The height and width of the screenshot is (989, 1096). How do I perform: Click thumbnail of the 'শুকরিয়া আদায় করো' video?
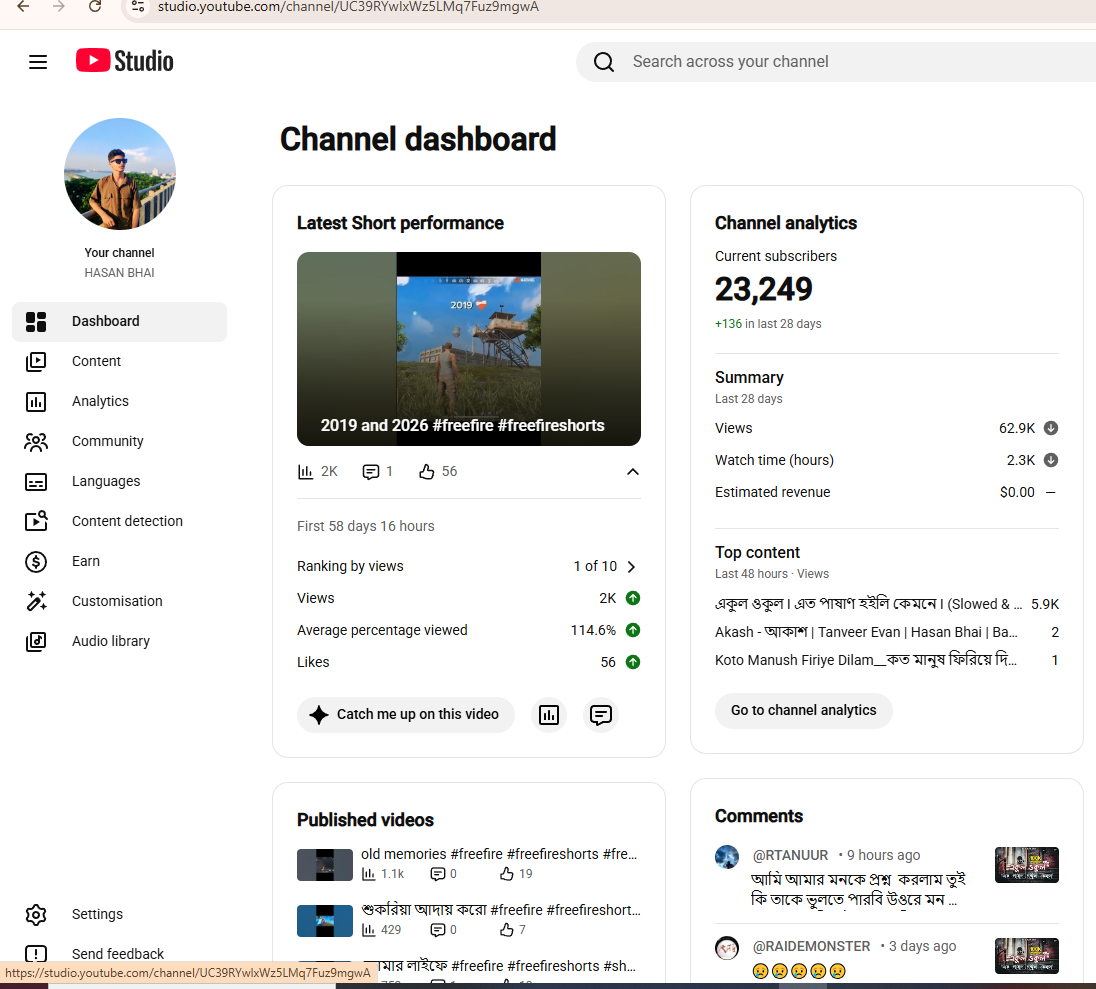click(324, 921)
